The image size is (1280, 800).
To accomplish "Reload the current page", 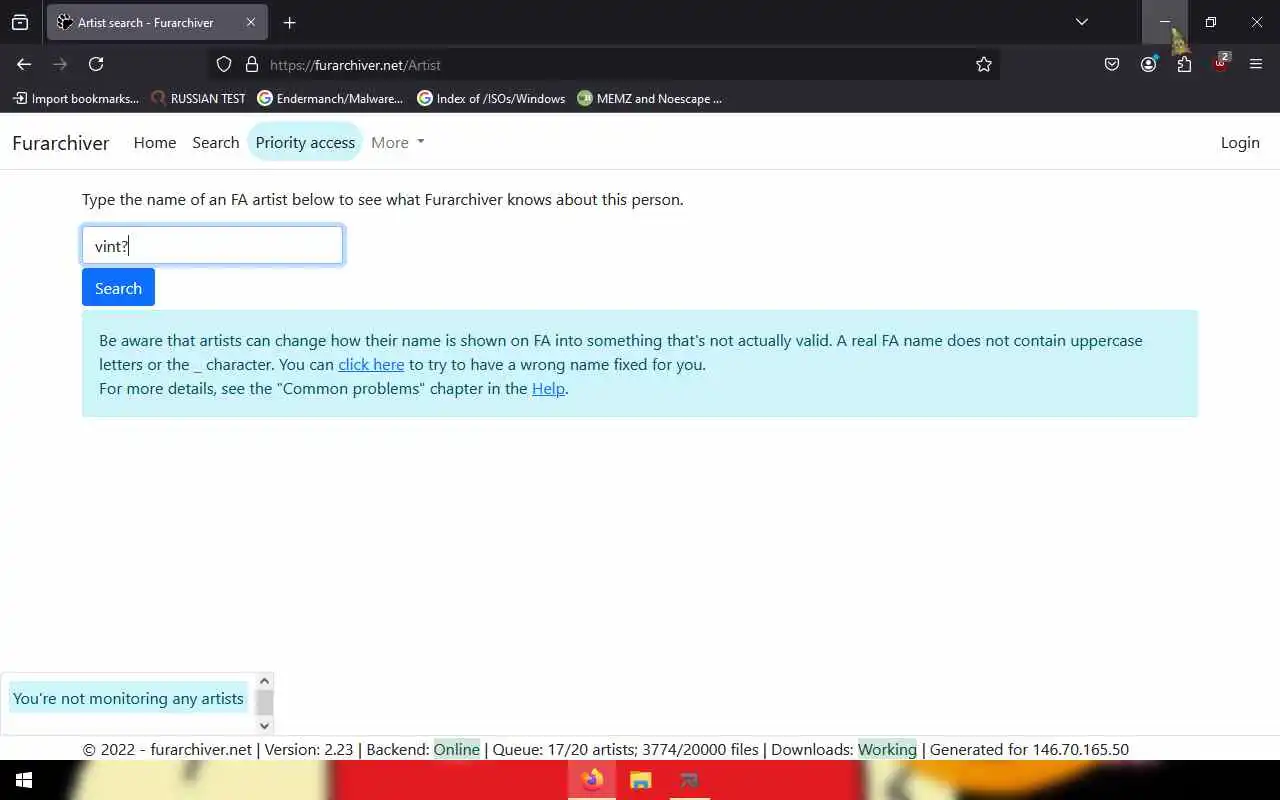I will 96,64.
